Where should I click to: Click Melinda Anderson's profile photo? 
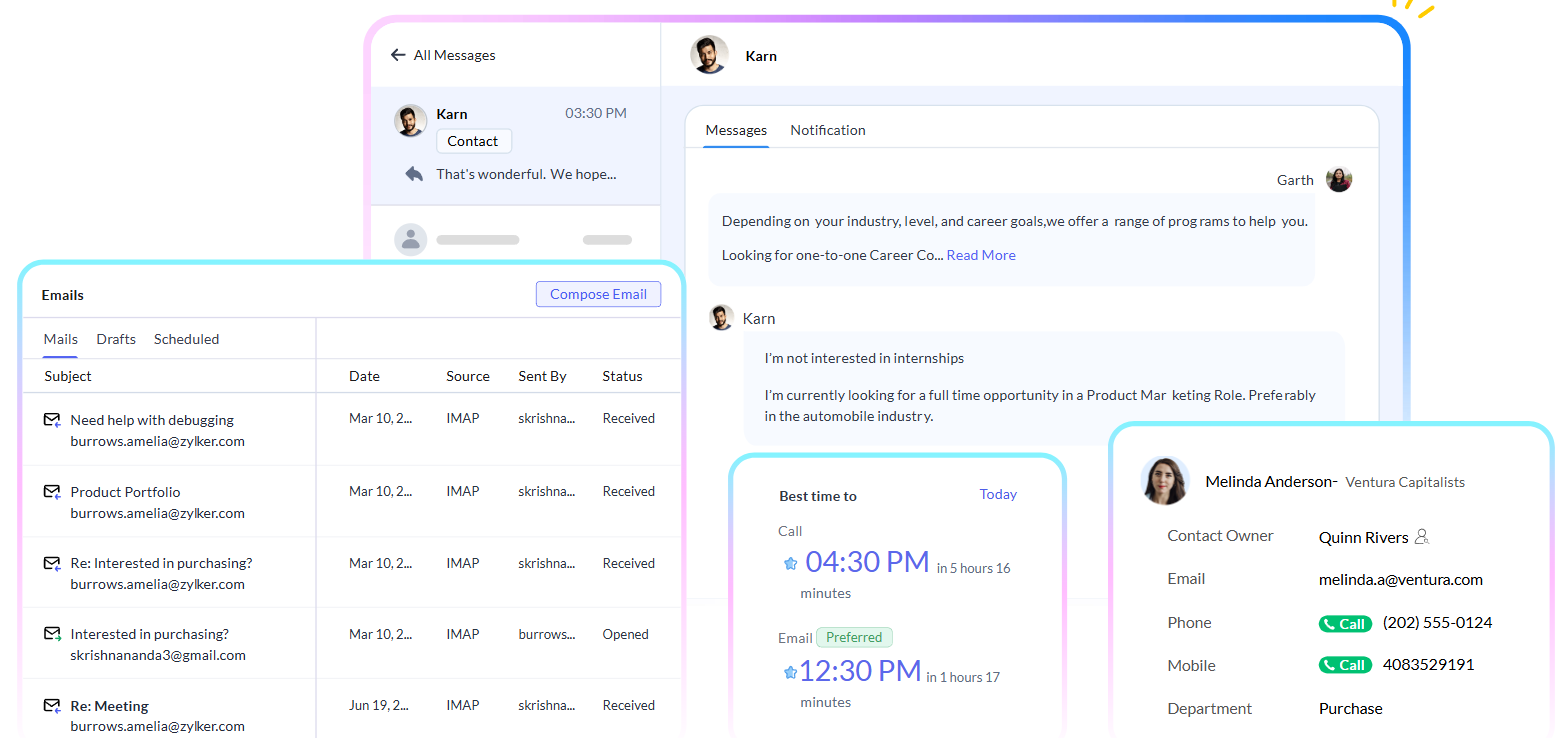coord(1165,481)
